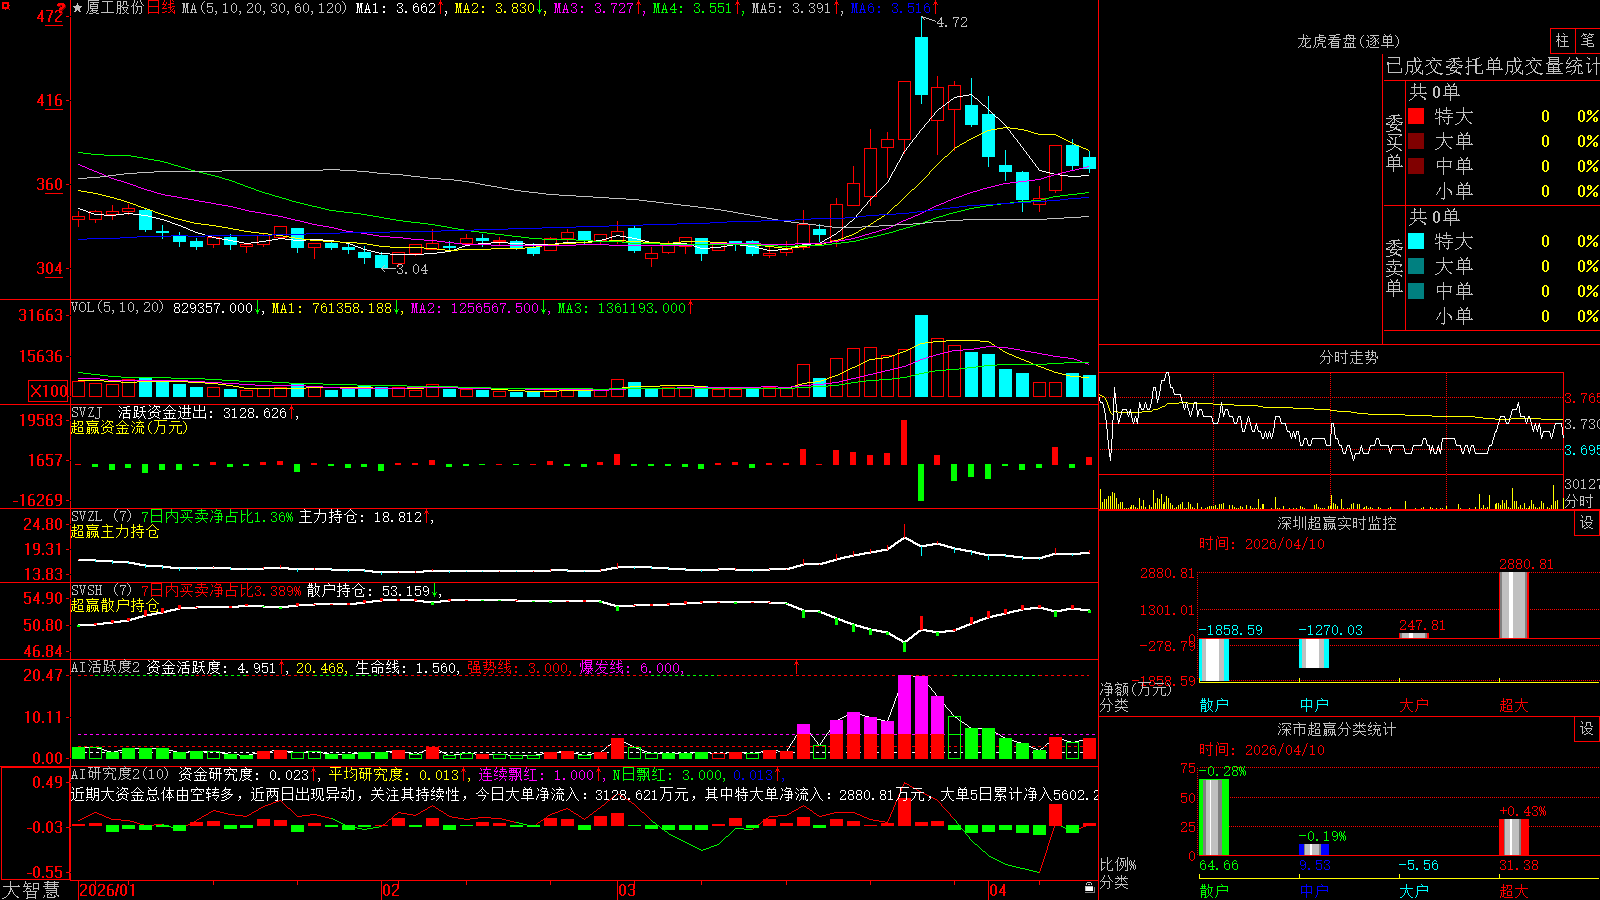Viewport: 1600px width, 900px height.
Task: Open MA(5,10,20,30,60,120) indicator parameters
Action: (264, 8)
